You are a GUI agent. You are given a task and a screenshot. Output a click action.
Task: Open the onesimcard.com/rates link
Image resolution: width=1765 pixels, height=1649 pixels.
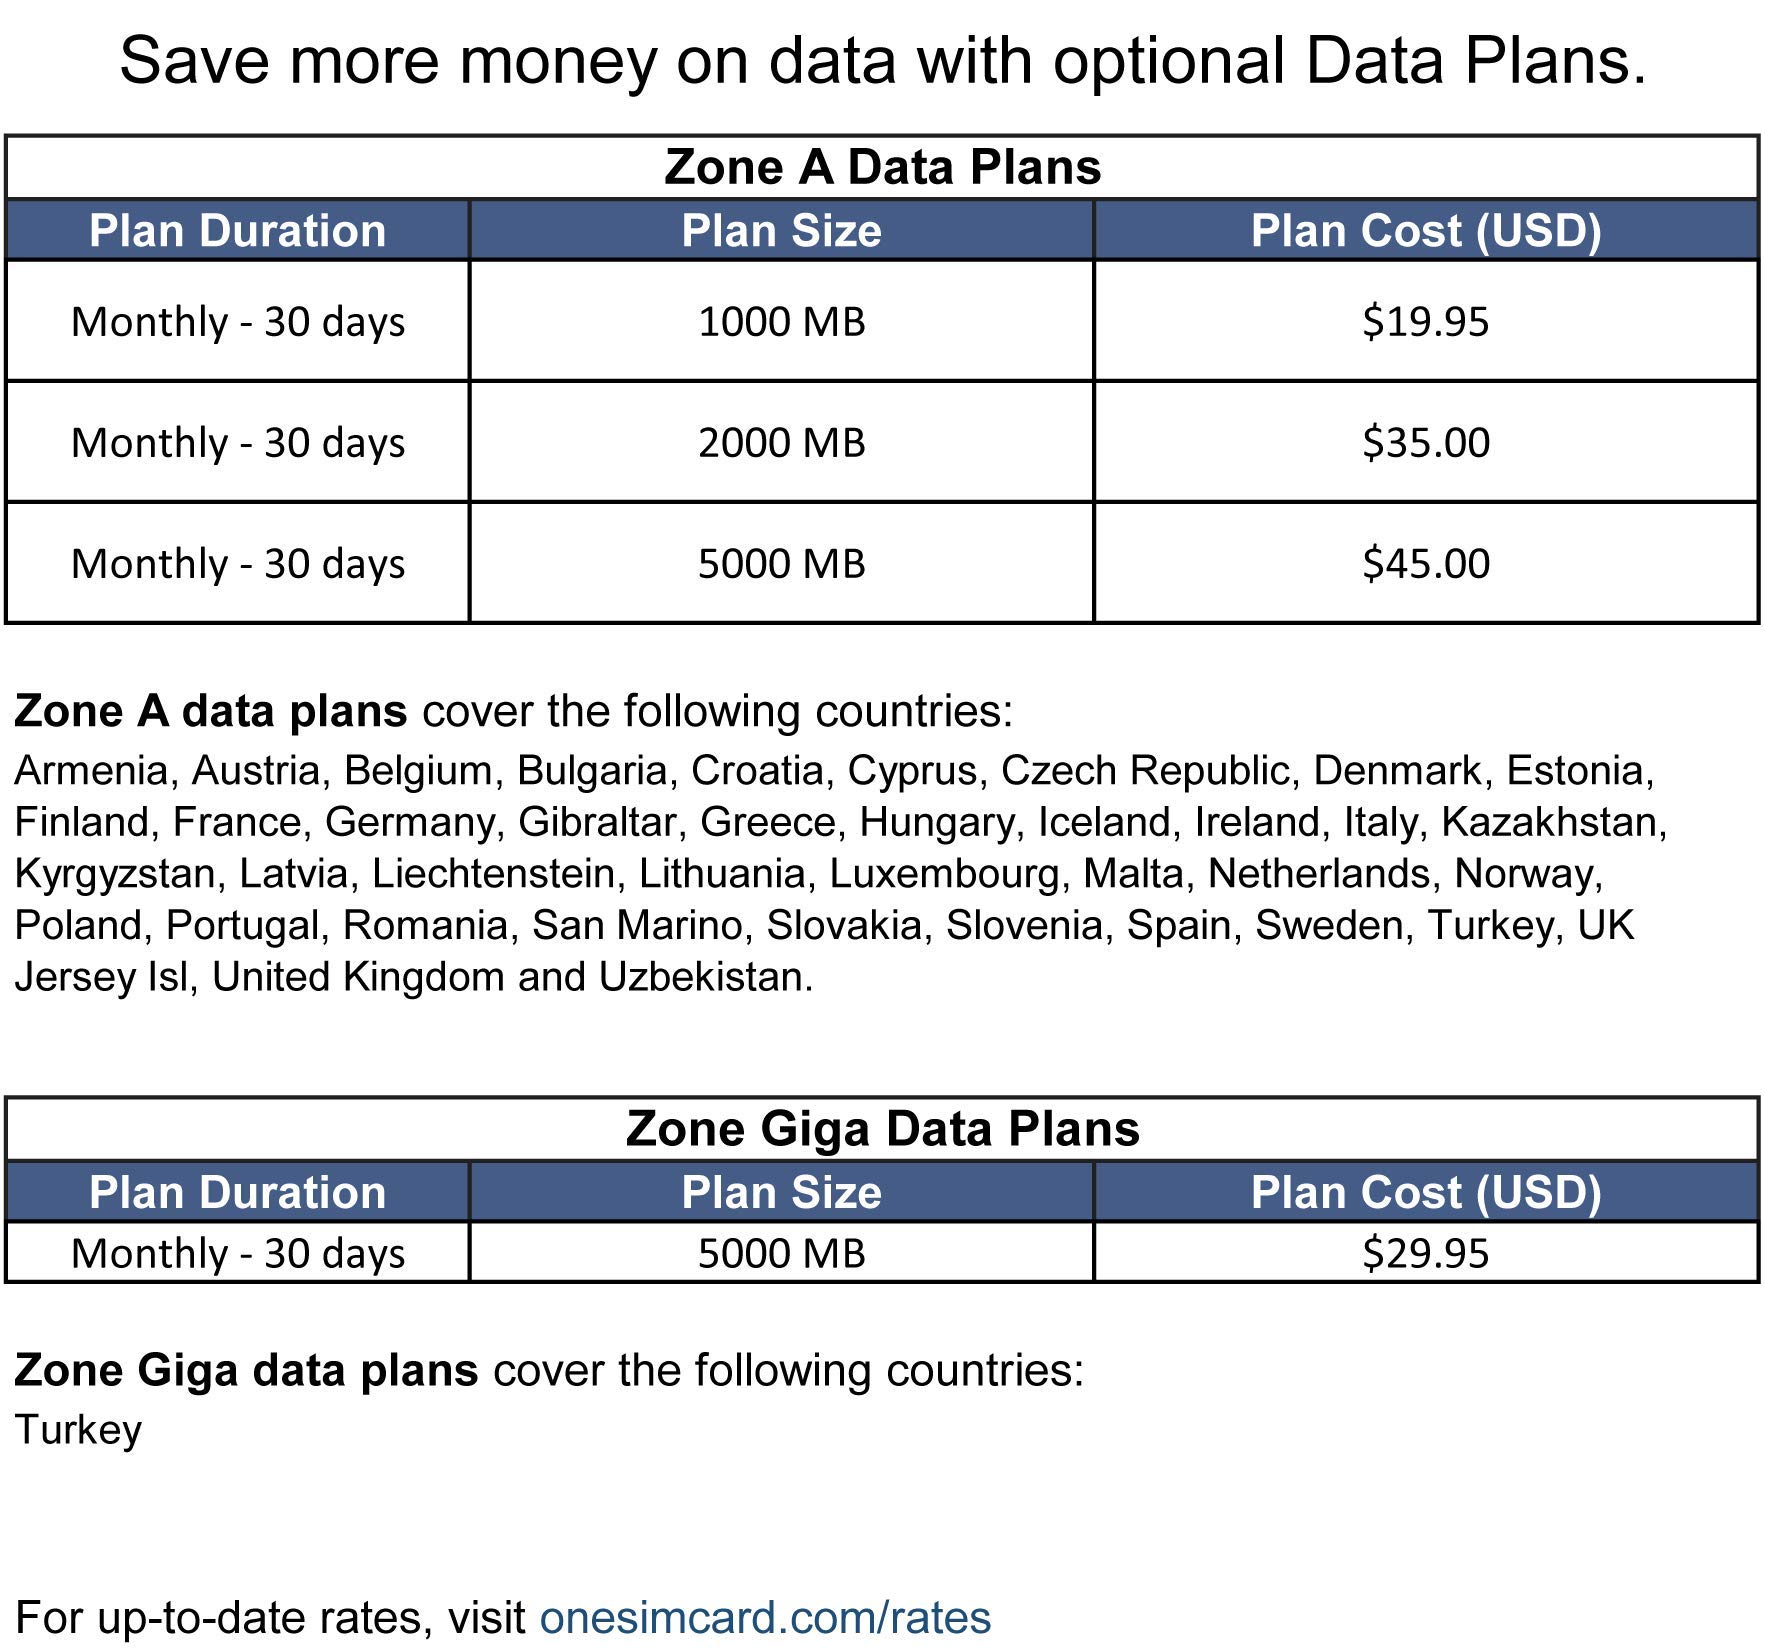click(x=765, y=1617)
